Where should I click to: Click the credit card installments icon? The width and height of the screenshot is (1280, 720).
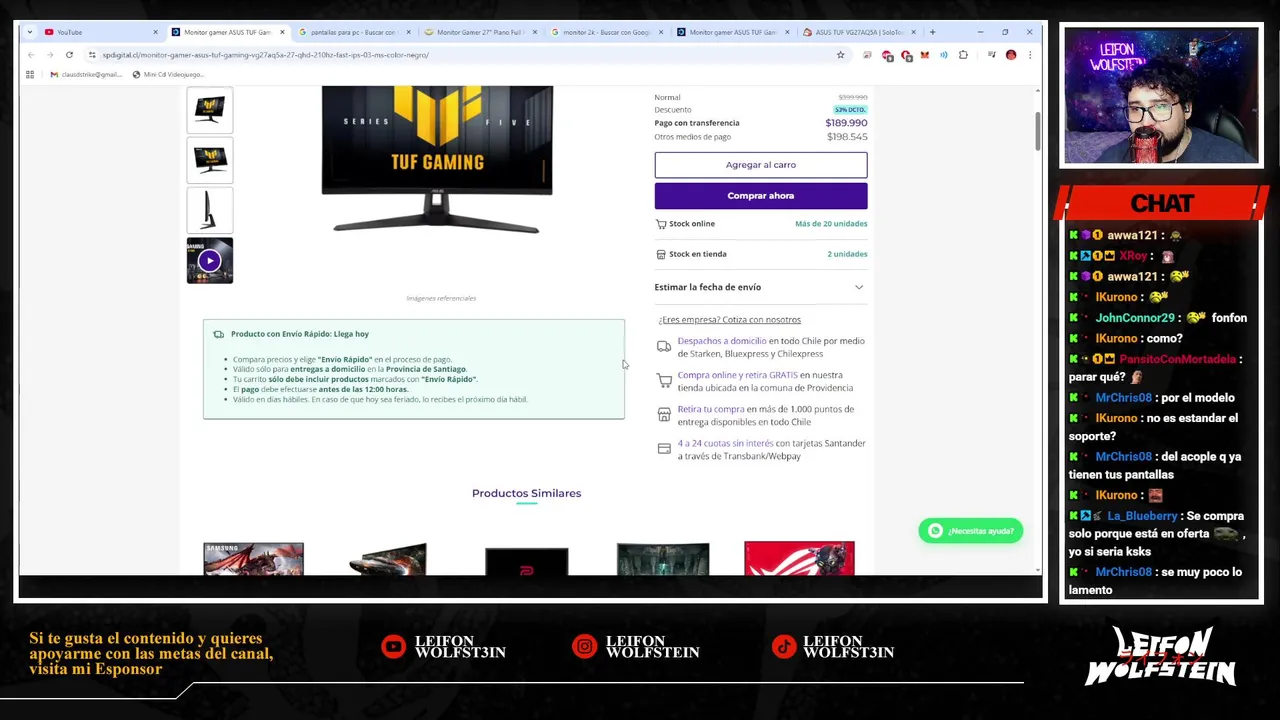664,449
